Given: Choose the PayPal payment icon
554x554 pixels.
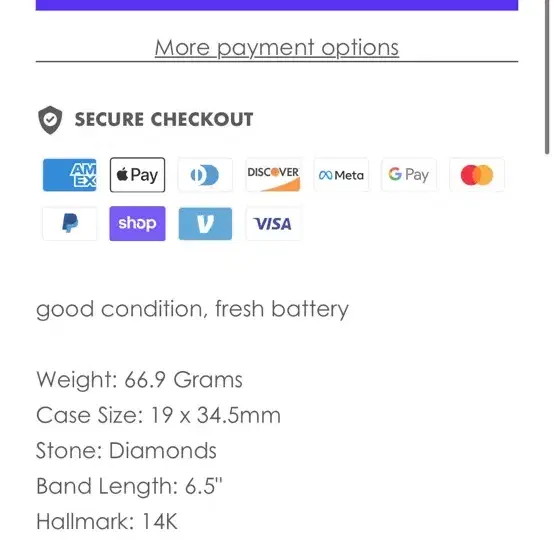Looking at the screenshot, I should coord(69,224).
